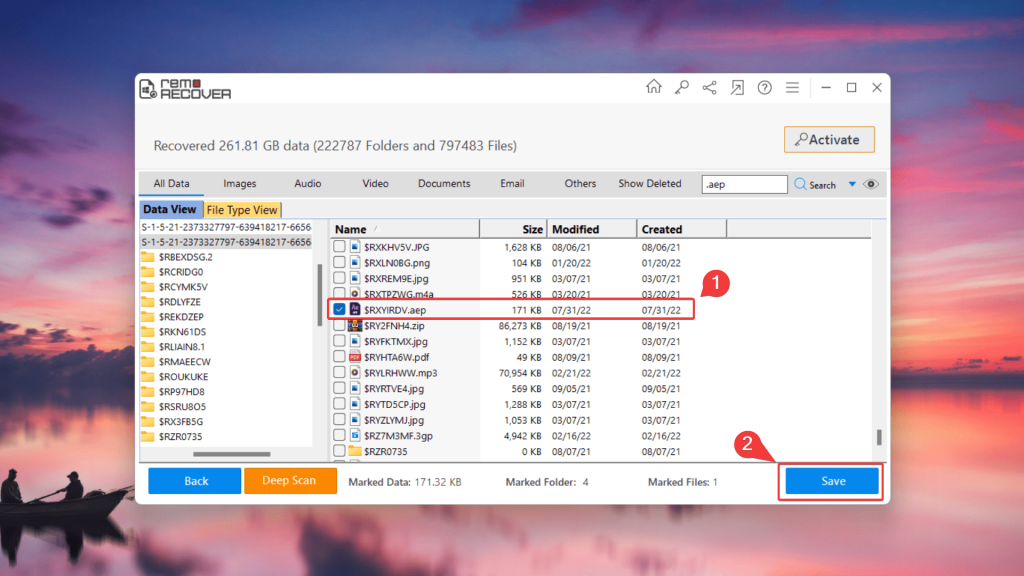Click the Audio file icon next to $RYLRHWW.mp3
The image size is (1024, 576).
[x=353, y=373]
